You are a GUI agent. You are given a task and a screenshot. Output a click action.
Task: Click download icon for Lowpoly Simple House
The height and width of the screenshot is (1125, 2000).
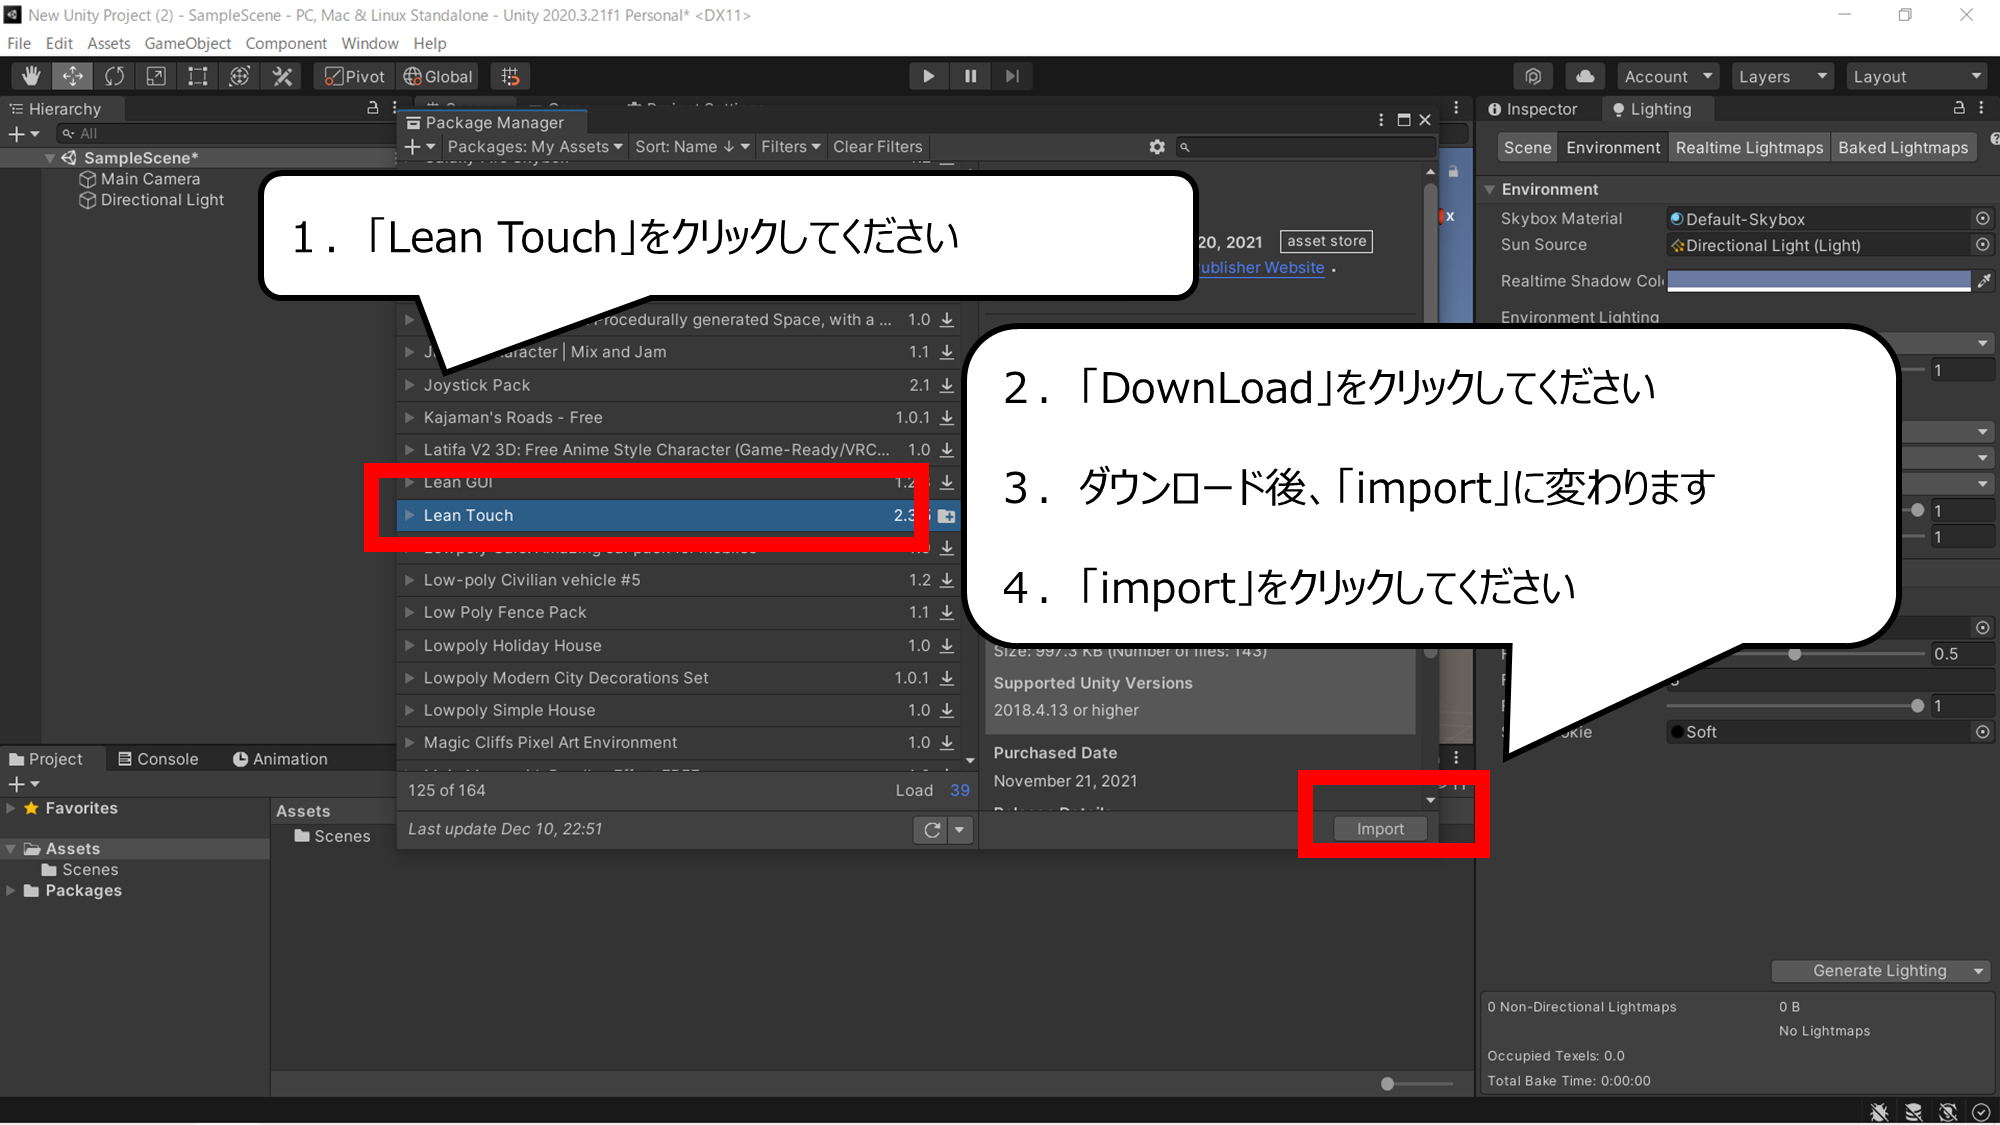(x=947, y=710)
